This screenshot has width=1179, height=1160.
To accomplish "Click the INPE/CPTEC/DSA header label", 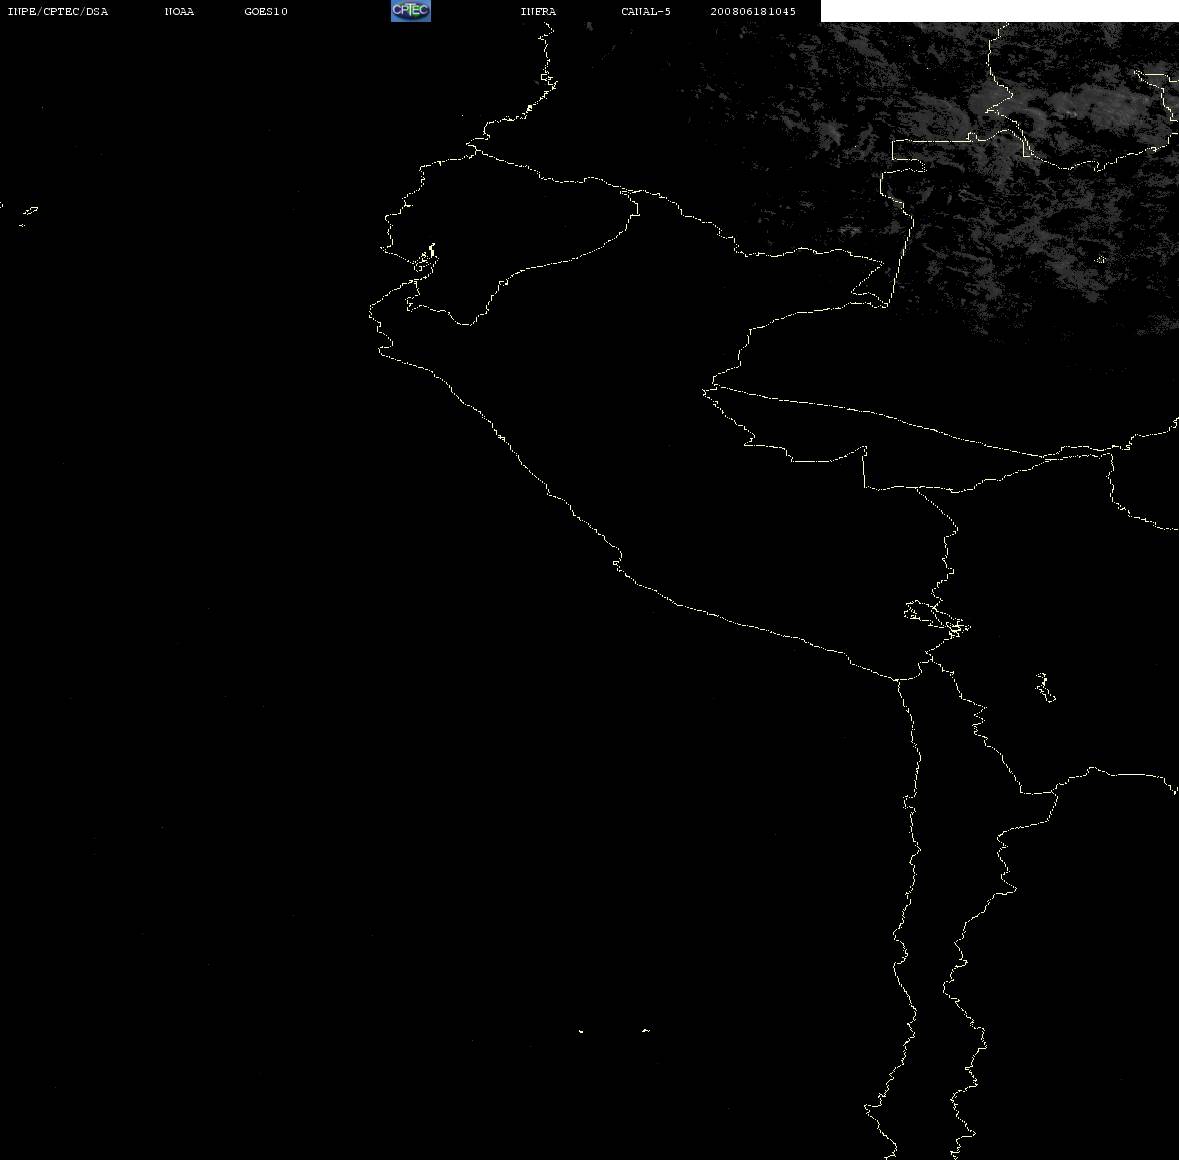I will coord(58,11).
